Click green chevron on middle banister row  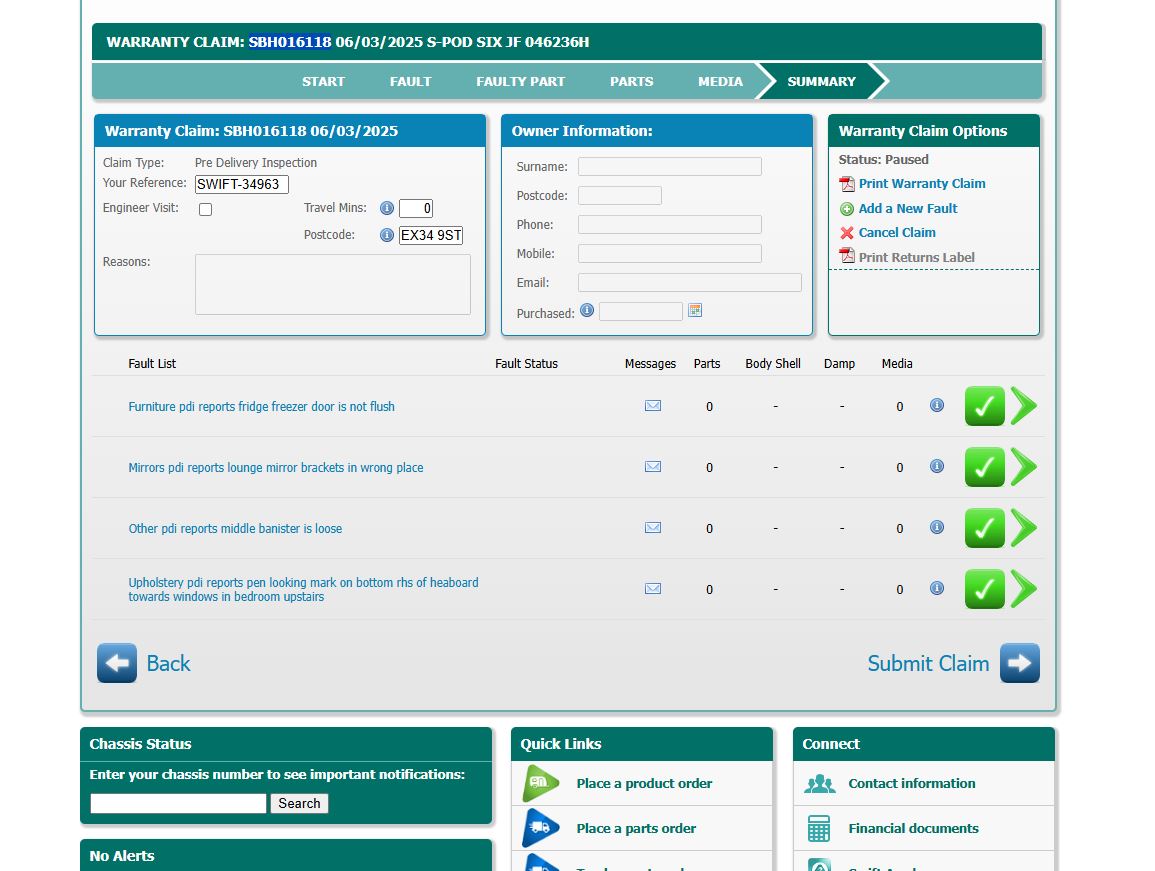1024,528
